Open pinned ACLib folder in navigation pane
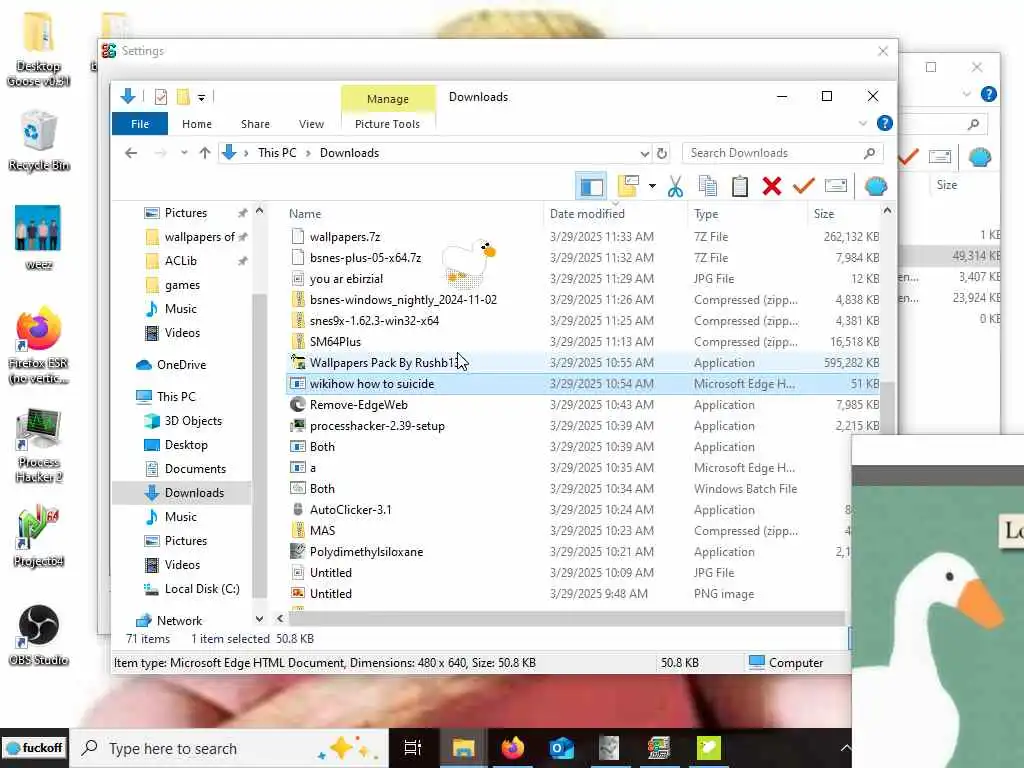The width and height of the screenshot is (1024, 768). (x=180, y=261)
